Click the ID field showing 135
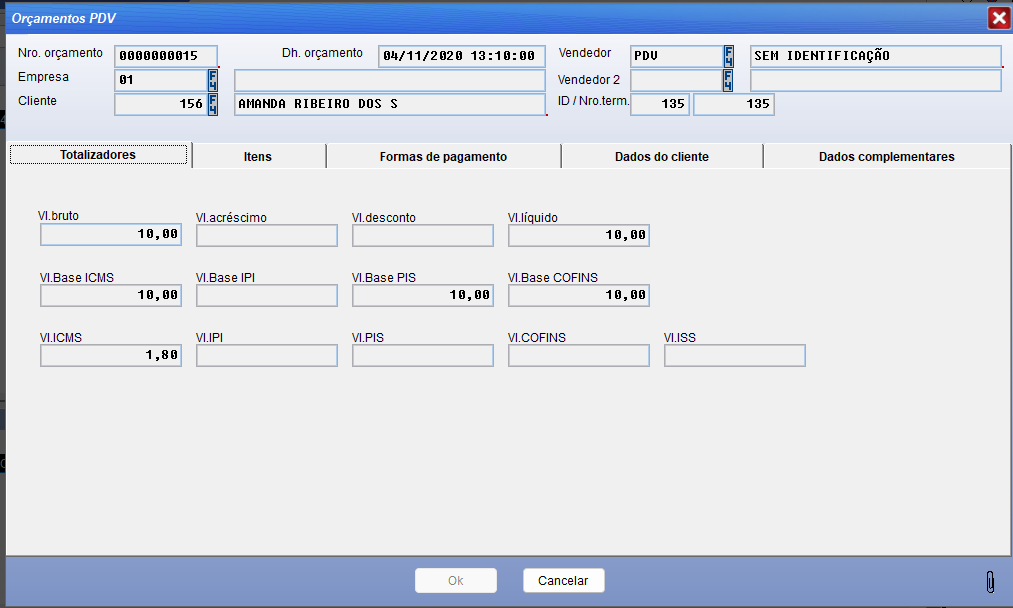Screen dimensions: 1013x608 coord(660,104)
